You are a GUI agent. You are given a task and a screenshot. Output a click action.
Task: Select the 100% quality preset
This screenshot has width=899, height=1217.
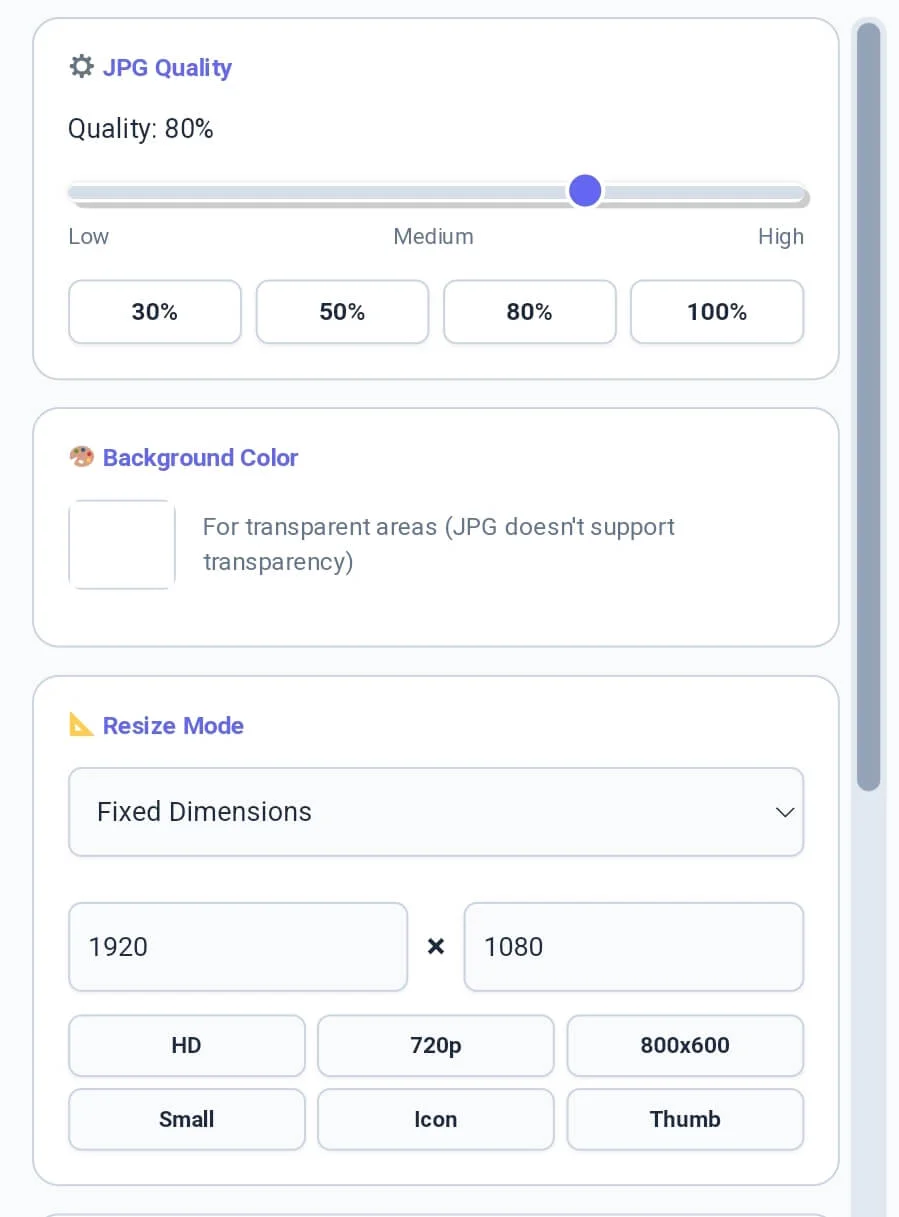pyautogui.click(x=716, y=312)
